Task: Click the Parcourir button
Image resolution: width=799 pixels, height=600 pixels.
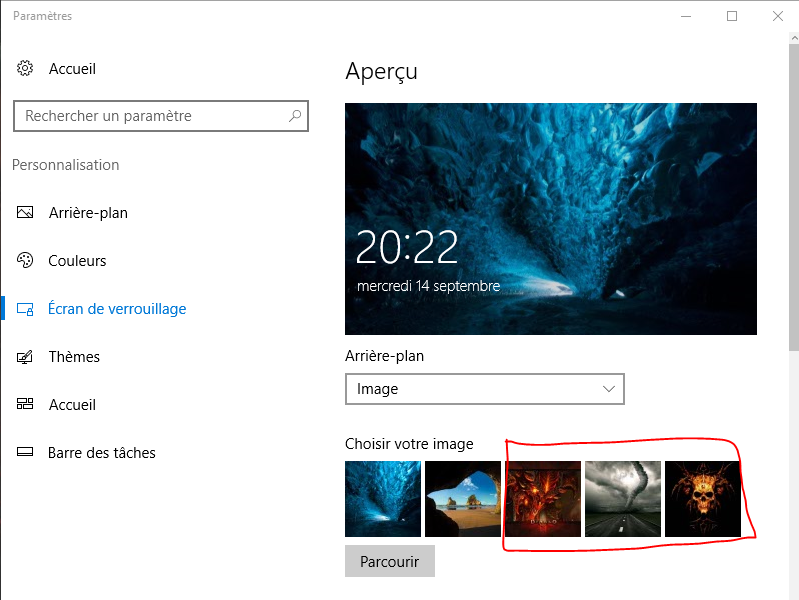Action: 390,561
